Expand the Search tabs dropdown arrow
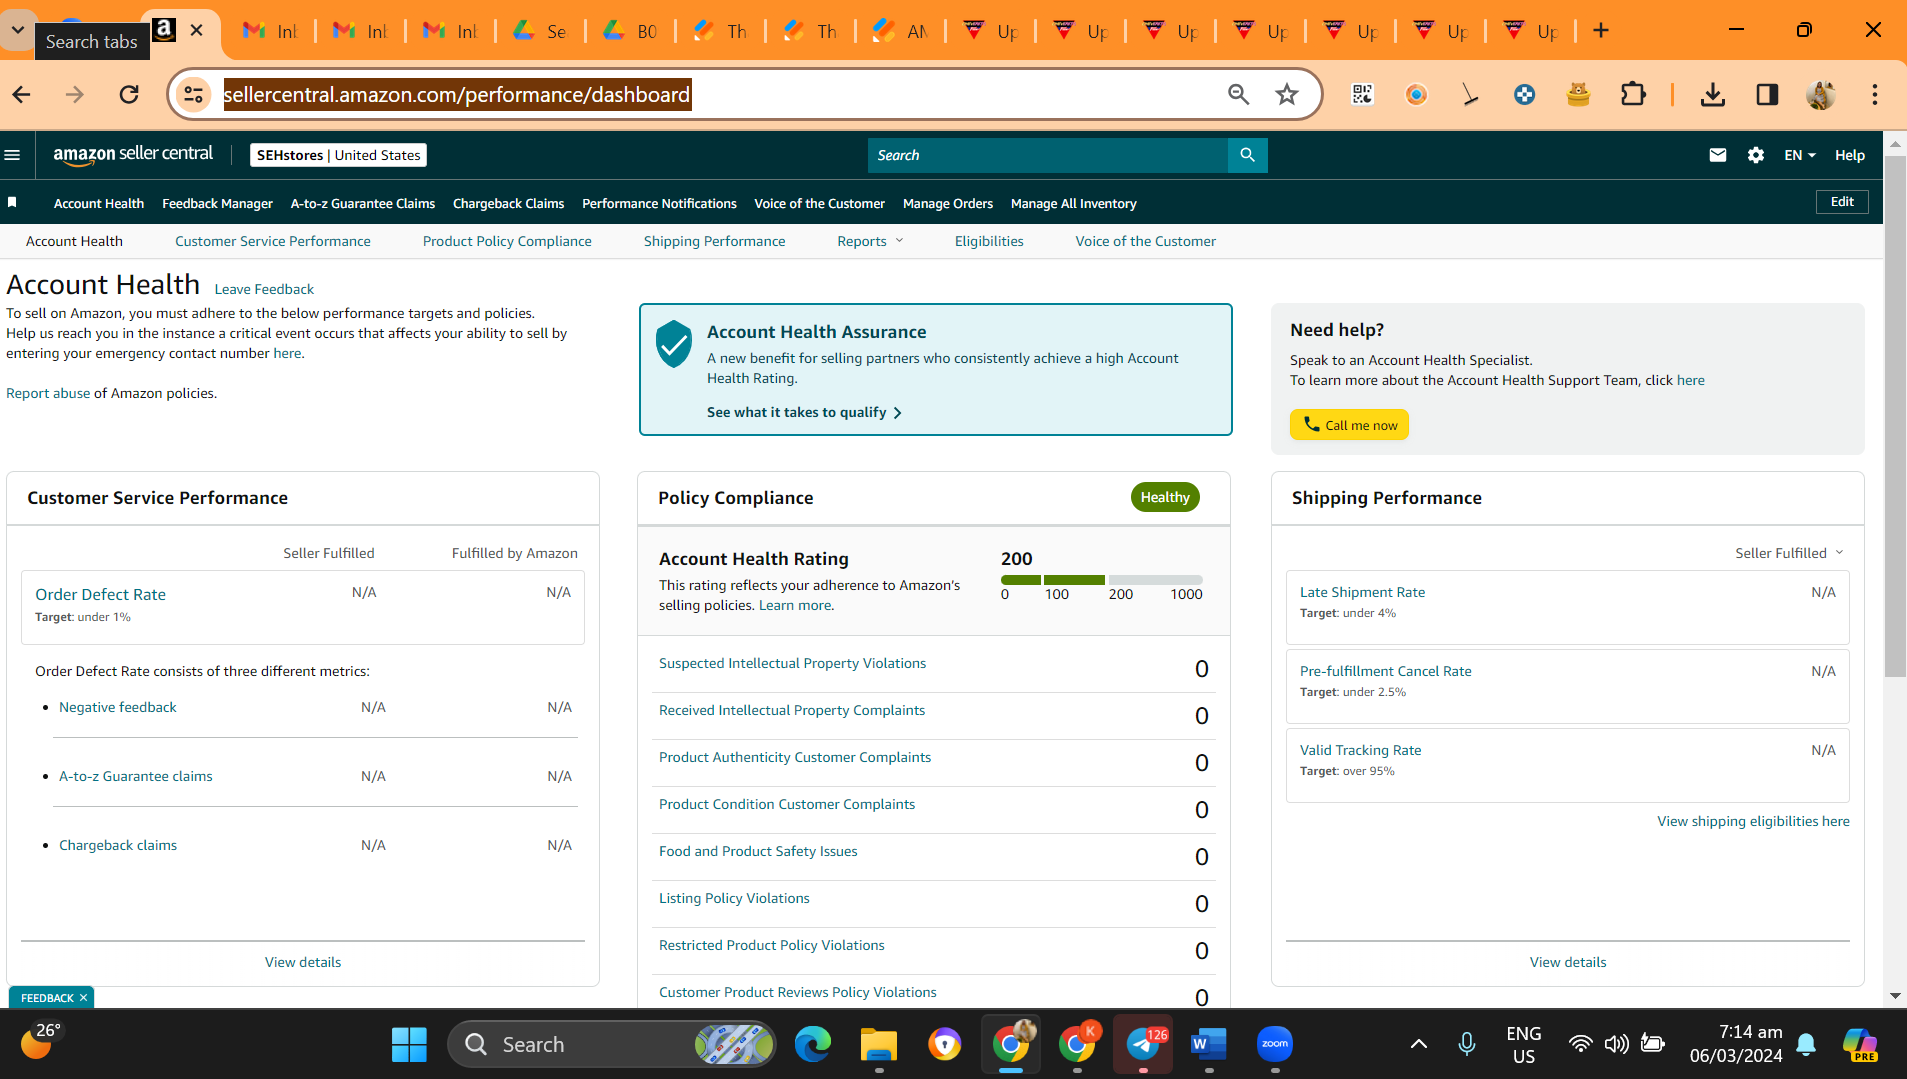Image resolution: width=1907 pixels, height=1079 pixels. point(18,30)
